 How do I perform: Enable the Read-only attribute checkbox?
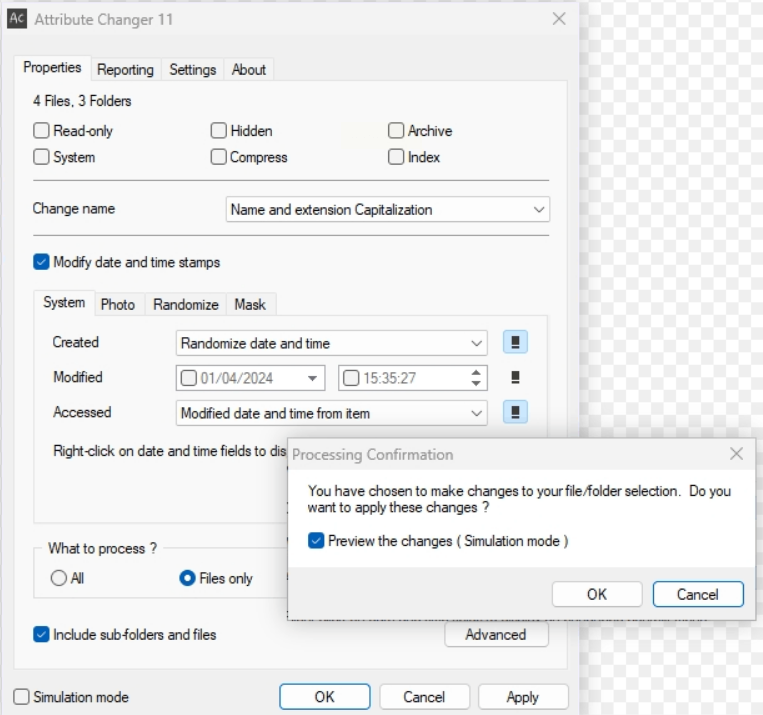(41, 130)
